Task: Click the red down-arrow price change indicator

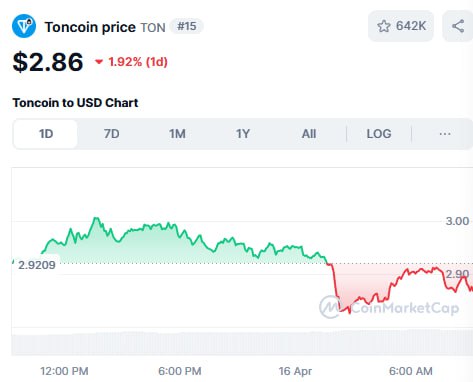Action: point(99,62)
